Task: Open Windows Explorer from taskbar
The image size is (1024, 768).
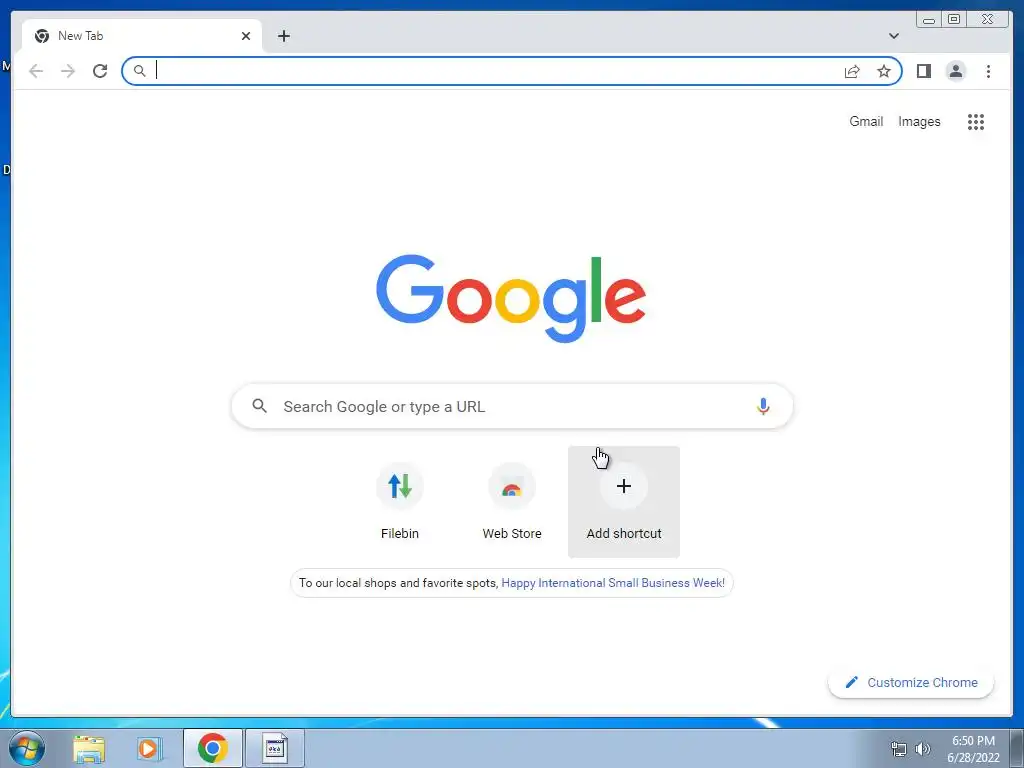Action: [x=89, y=748]
